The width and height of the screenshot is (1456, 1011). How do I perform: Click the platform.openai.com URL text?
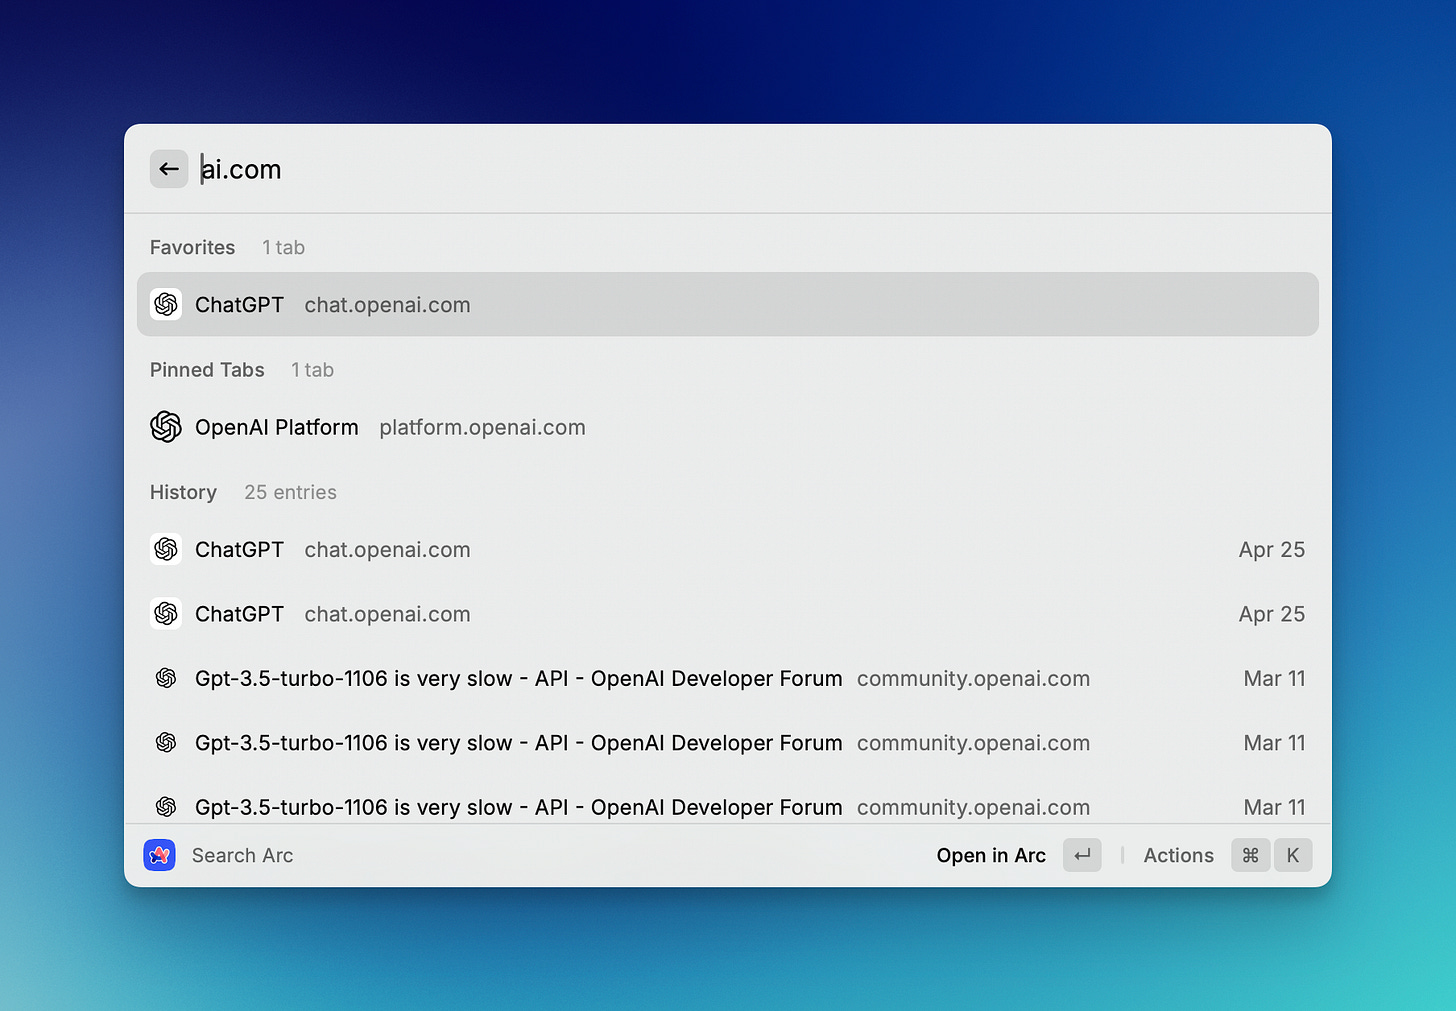(482, 428)
